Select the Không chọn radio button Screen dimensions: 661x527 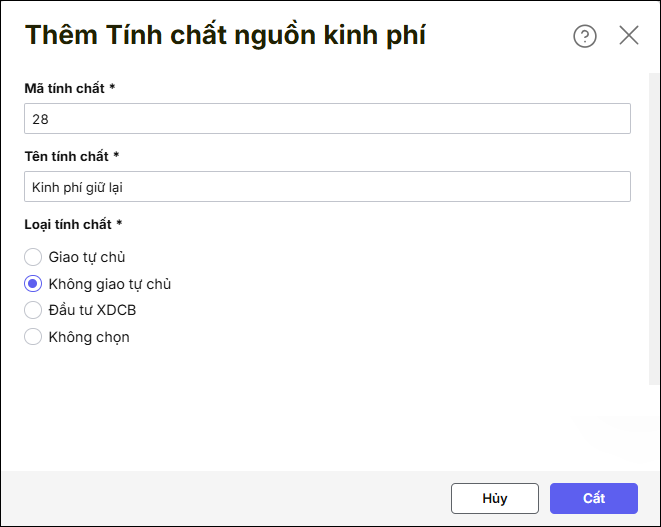[33, 337]
